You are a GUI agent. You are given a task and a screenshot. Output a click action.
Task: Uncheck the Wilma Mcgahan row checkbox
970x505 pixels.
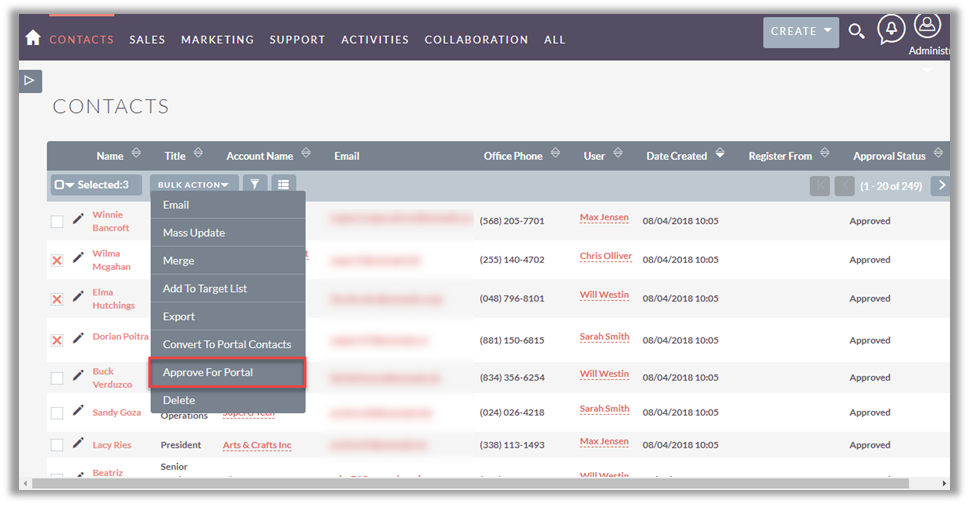[57, 260]
